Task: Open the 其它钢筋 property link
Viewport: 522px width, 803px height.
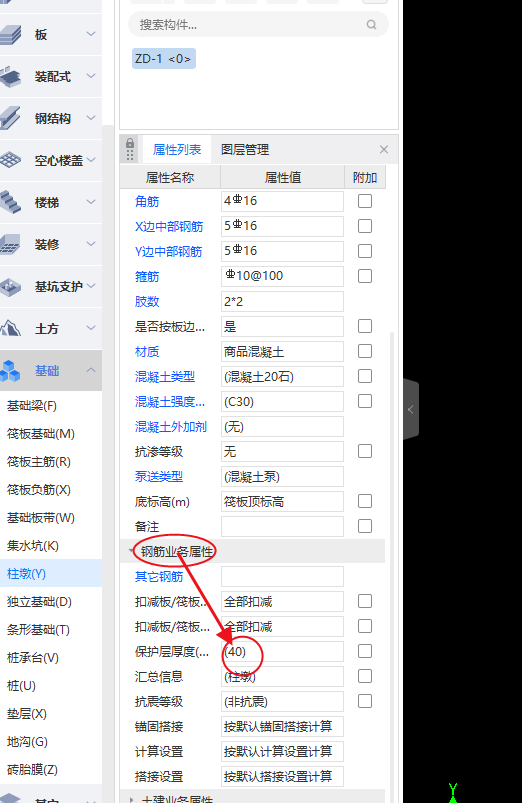Action: coord(159,577)
